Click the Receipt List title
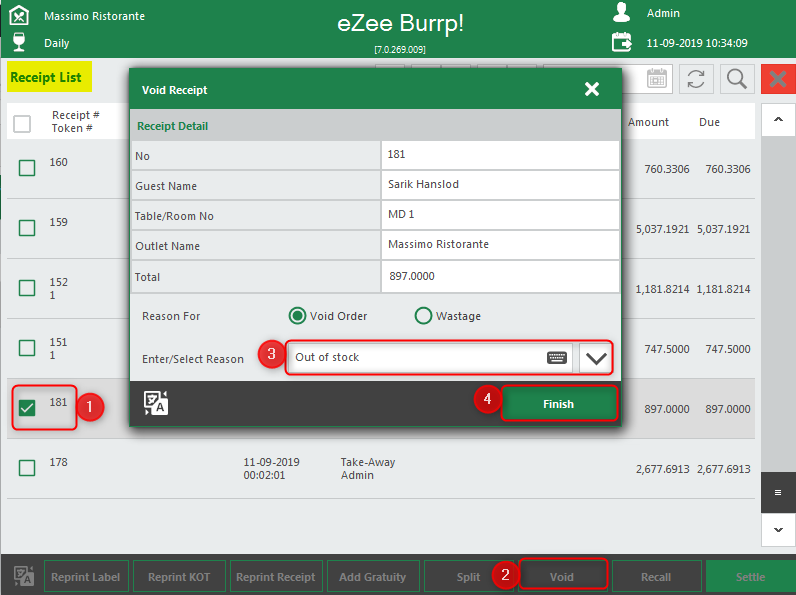Image resolution: width=796 pixels, height=595 pixels. point(46,77)
